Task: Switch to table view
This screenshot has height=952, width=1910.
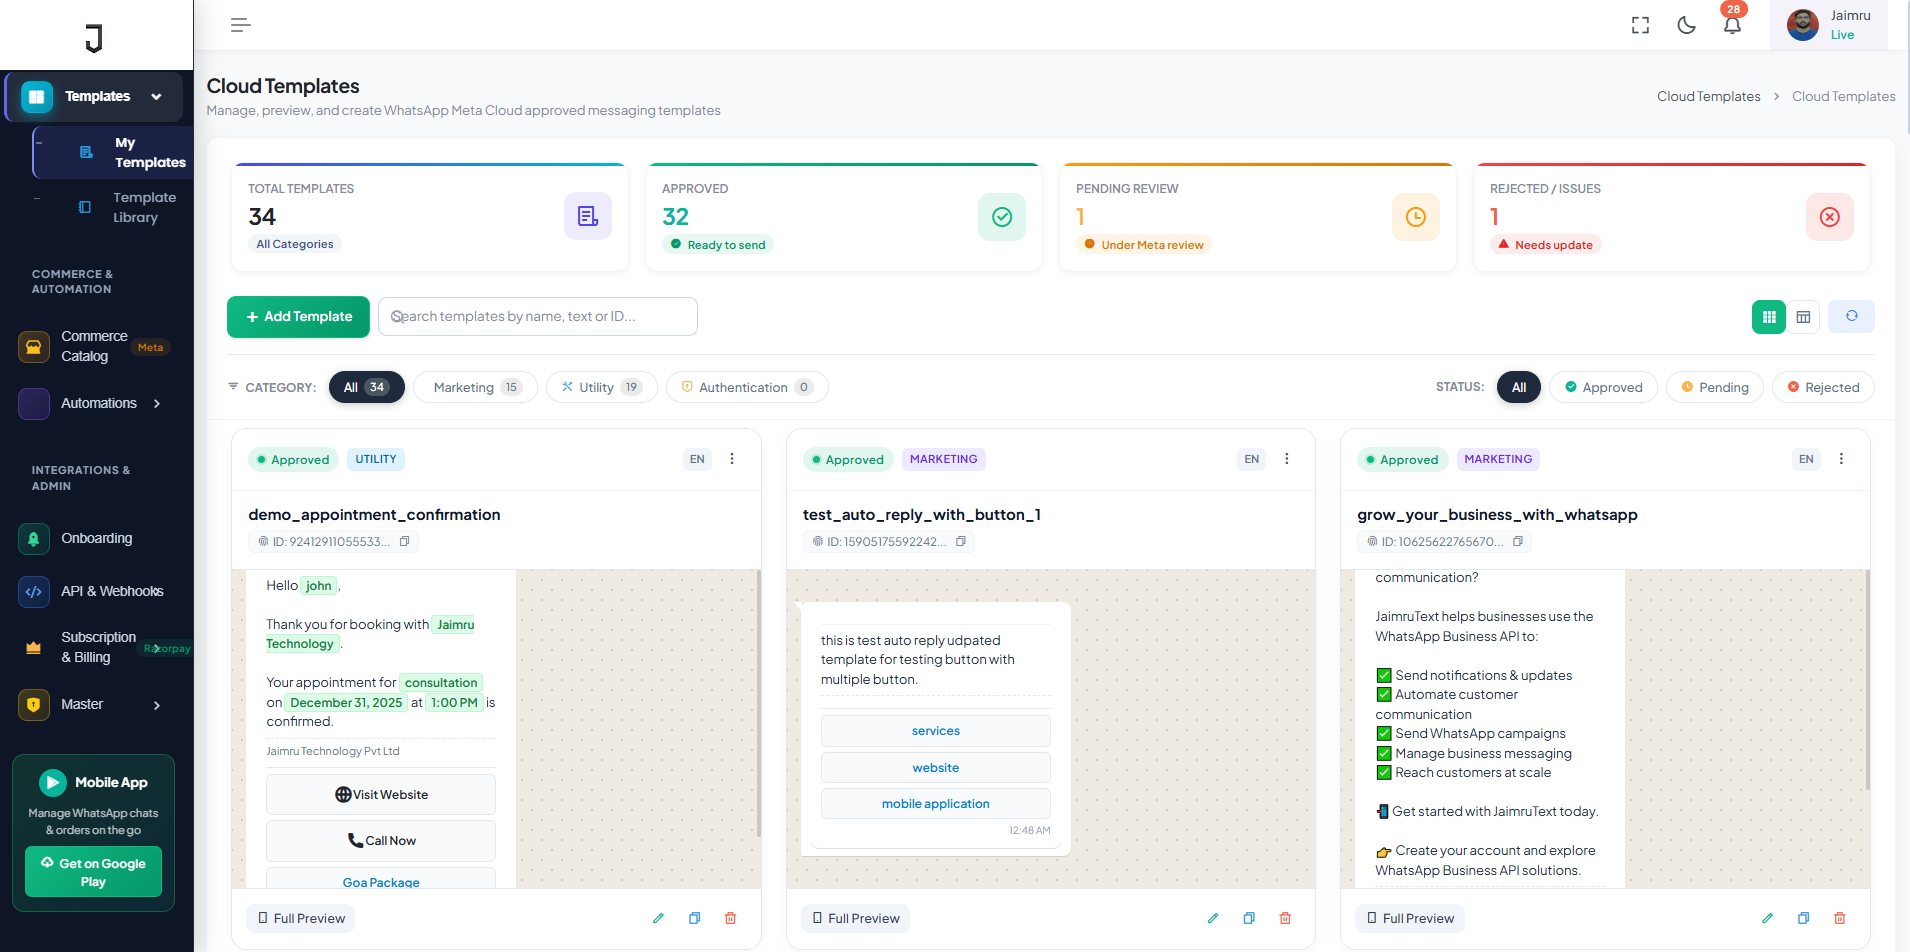Action: point(1803,317)
